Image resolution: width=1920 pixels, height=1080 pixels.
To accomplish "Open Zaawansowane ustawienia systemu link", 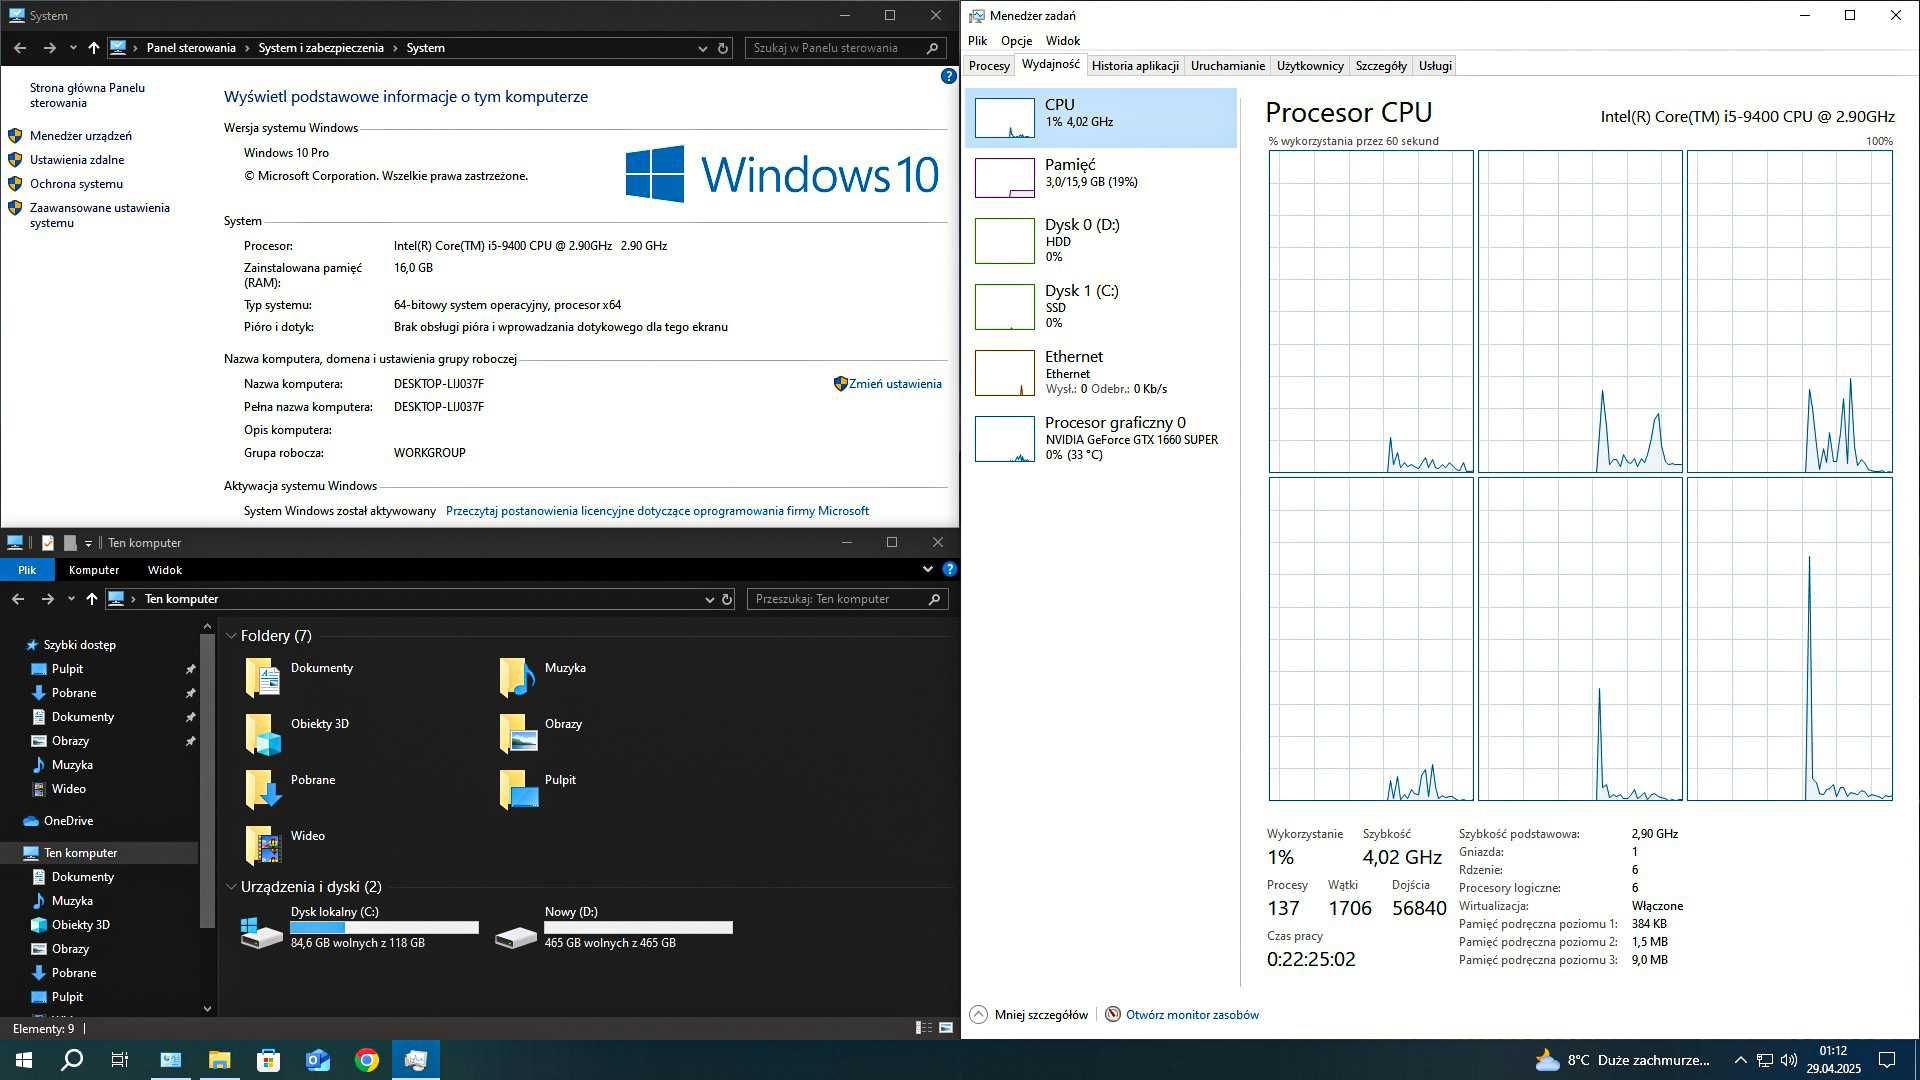I will [x=100, y=215].
